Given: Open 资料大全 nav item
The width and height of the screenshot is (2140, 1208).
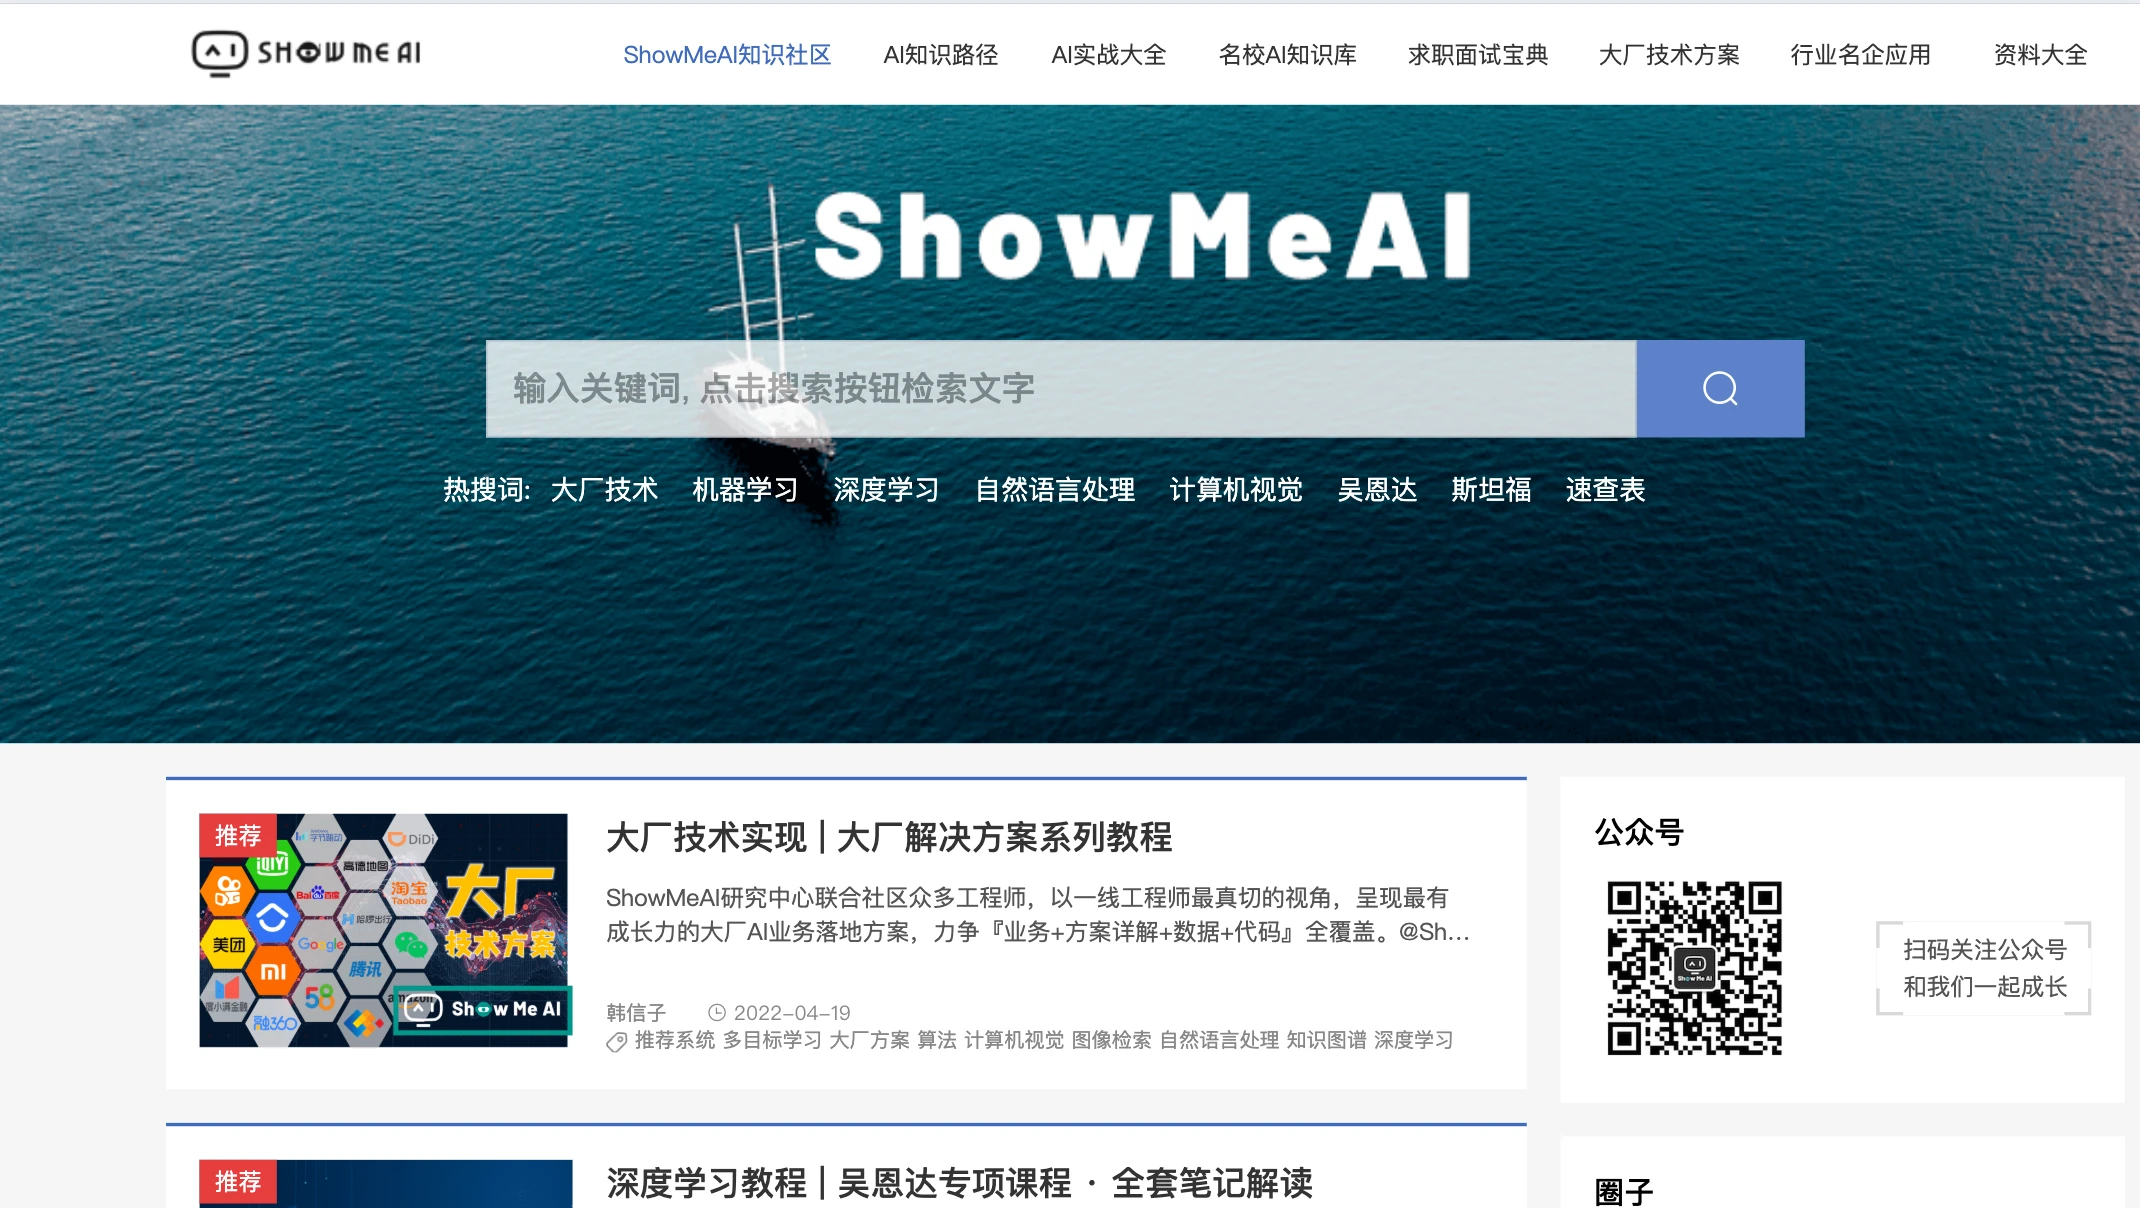Looking at the screenshot, I should (2040, 55).
